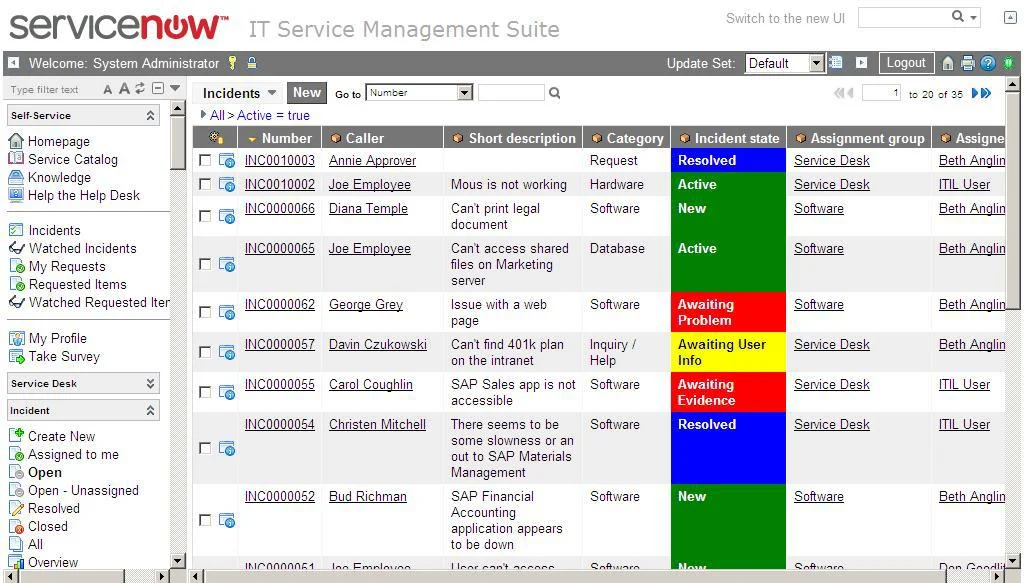Click the Logout button
The image size is (1024, 583).
pyautogui.click(x=906, y=63)
